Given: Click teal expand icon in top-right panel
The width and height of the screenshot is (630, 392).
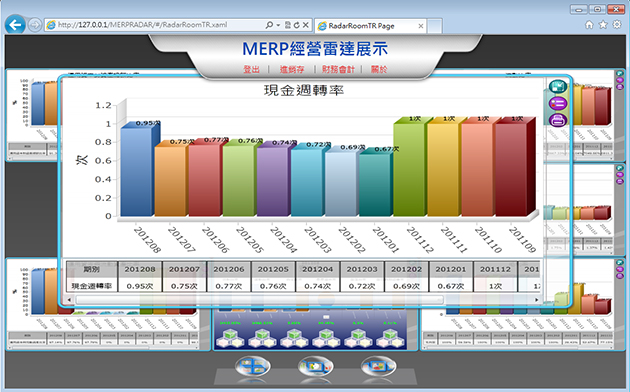Looking at the screenshot, I should [x=620, y=74].
